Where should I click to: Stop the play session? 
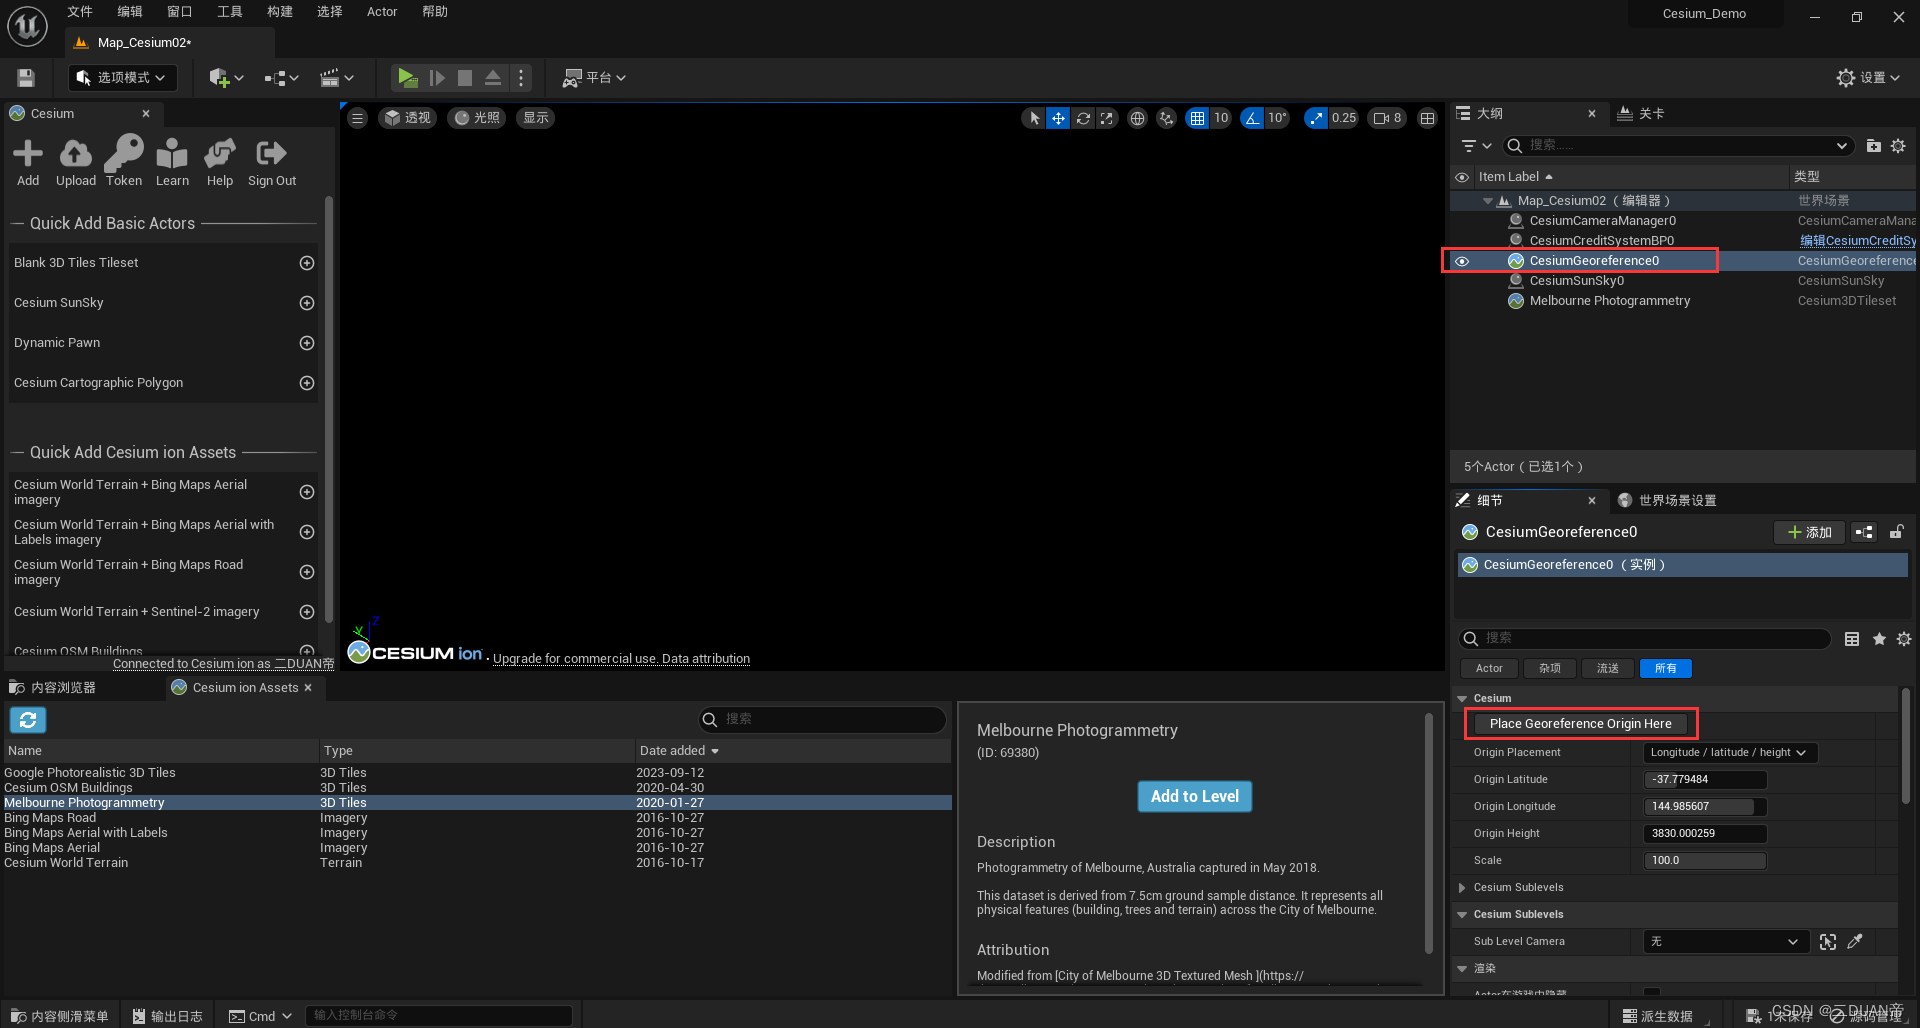coord(465,78)
